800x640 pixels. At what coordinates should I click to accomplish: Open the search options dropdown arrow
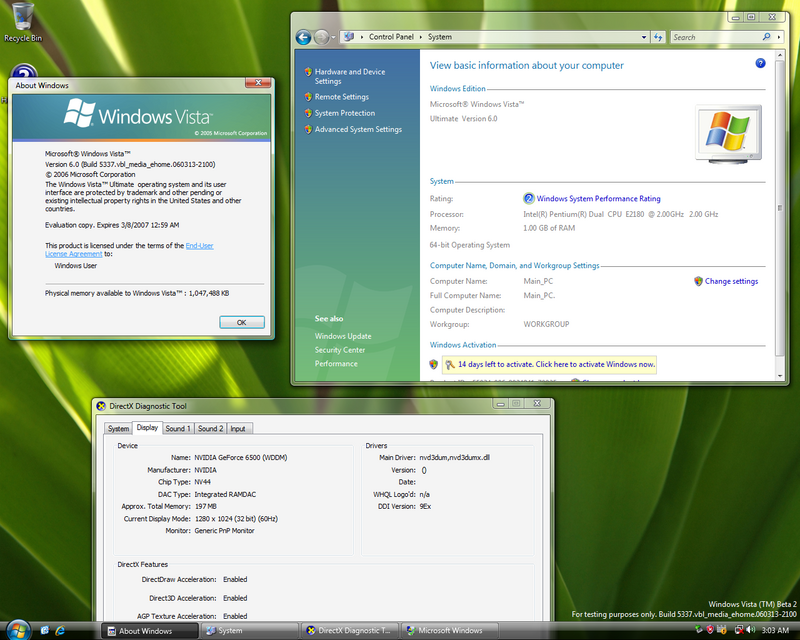[778, 37]
